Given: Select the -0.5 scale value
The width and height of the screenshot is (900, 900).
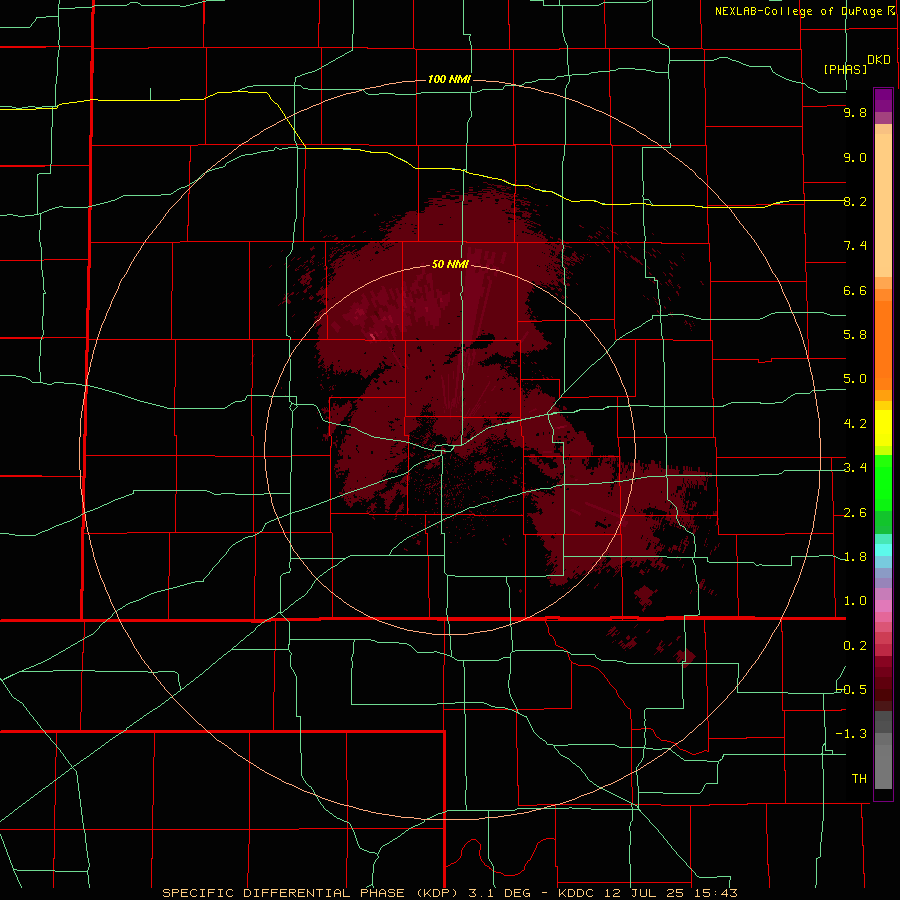Looking at the screenshot, I should pos(852,690).
